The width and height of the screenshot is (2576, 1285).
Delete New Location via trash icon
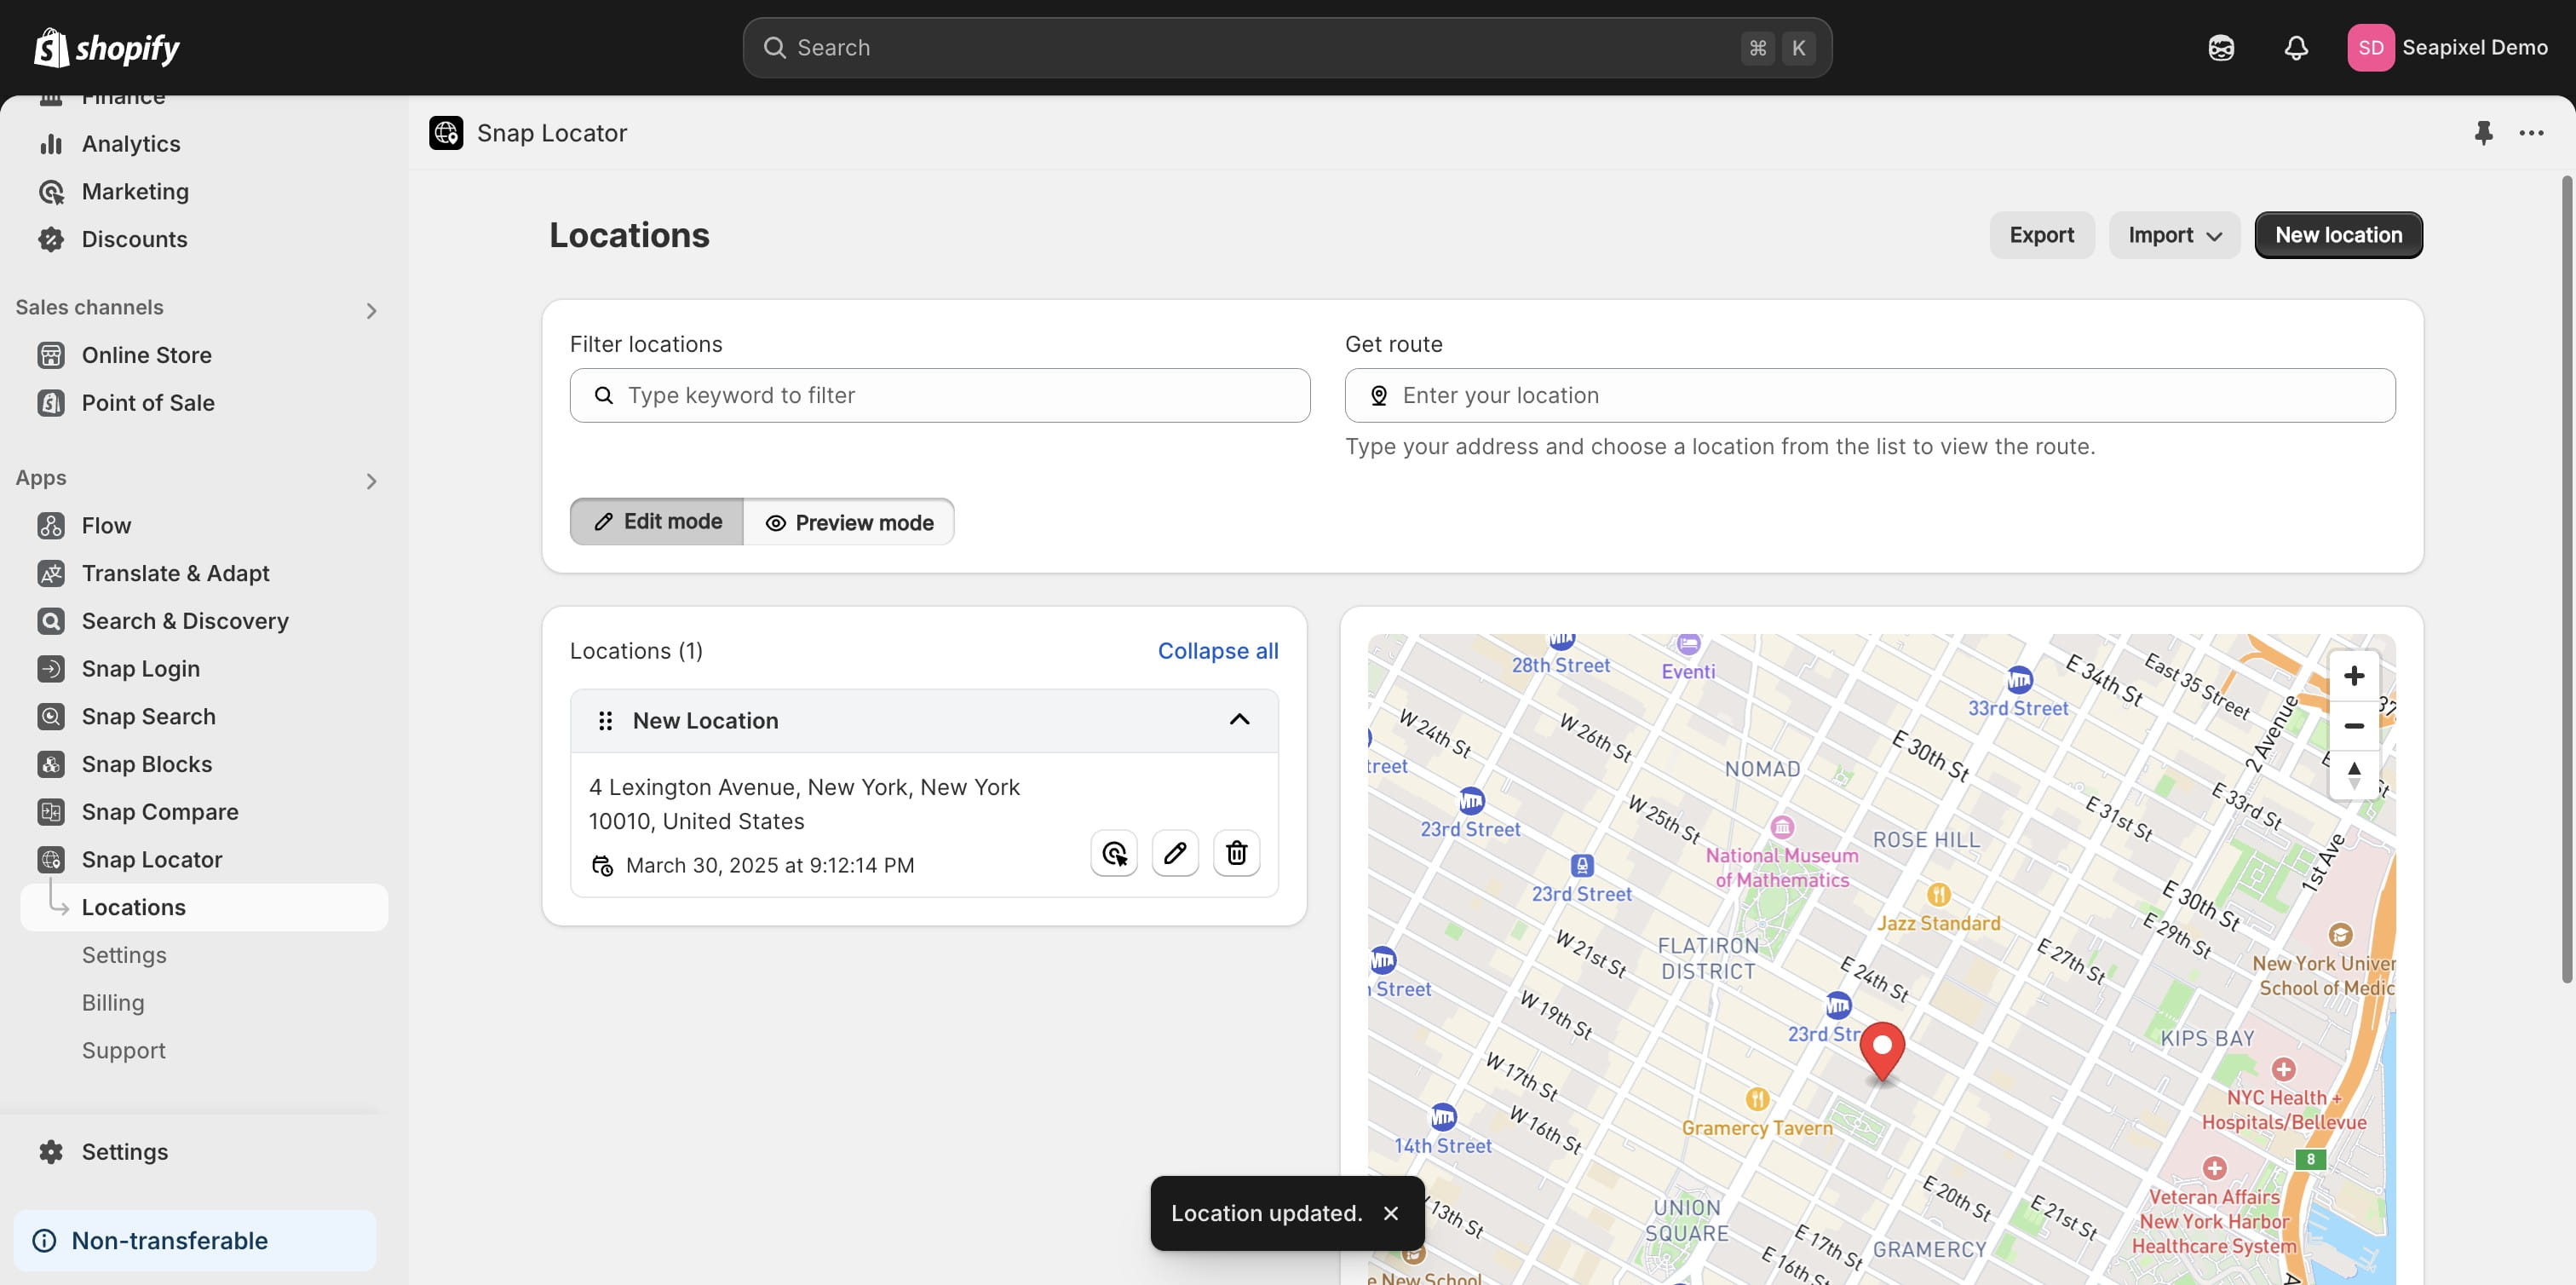tap(1237, 853)
